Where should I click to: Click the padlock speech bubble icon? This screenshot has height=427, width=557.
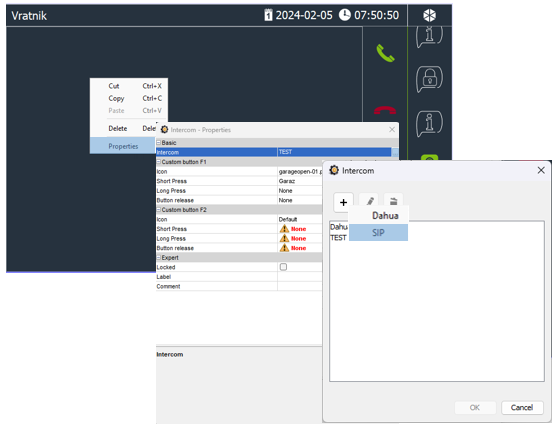(x=429, y=79)
